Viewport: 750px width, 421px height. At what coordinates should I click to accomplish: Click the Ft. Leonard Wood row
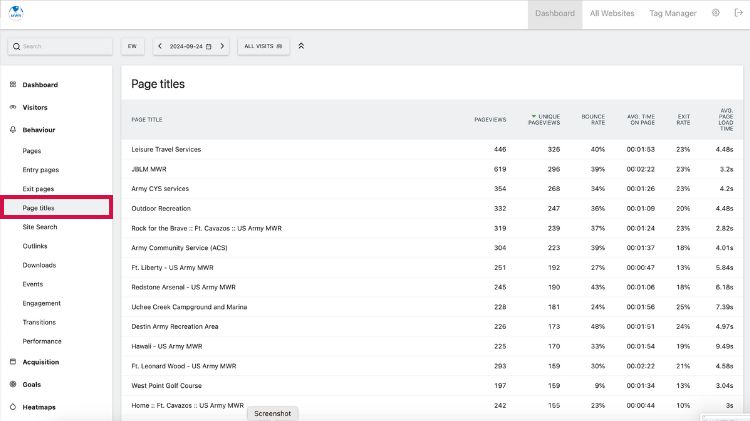coord(432,366)
